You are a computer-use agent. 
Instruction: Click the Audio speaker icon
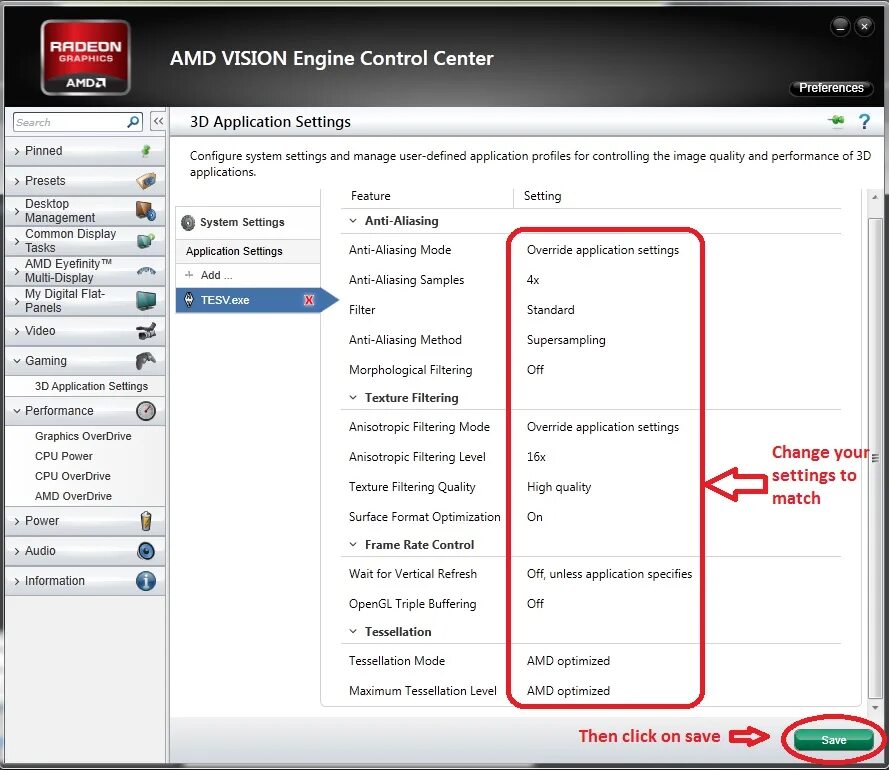tap(146, 551)
